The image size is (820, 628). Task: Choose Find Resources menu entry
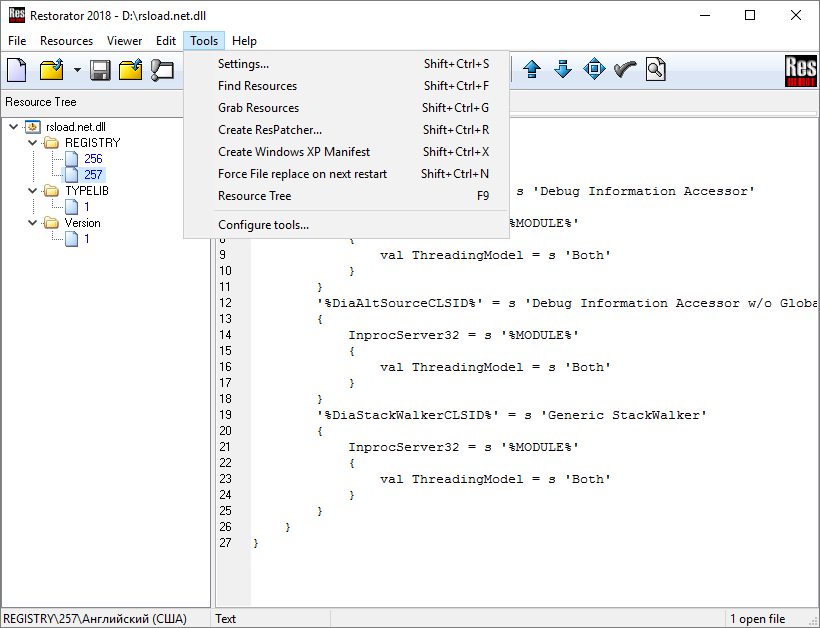click(x=347, y=86)
